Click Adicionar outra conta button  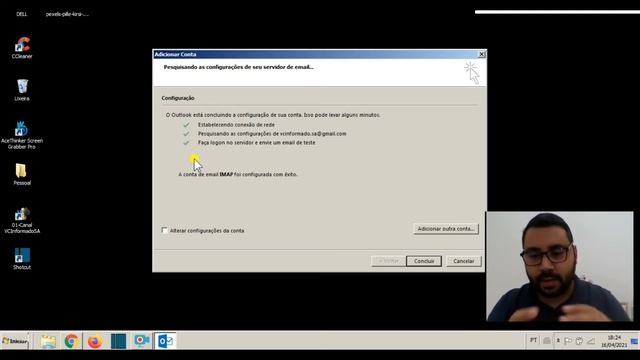(446, 229)
